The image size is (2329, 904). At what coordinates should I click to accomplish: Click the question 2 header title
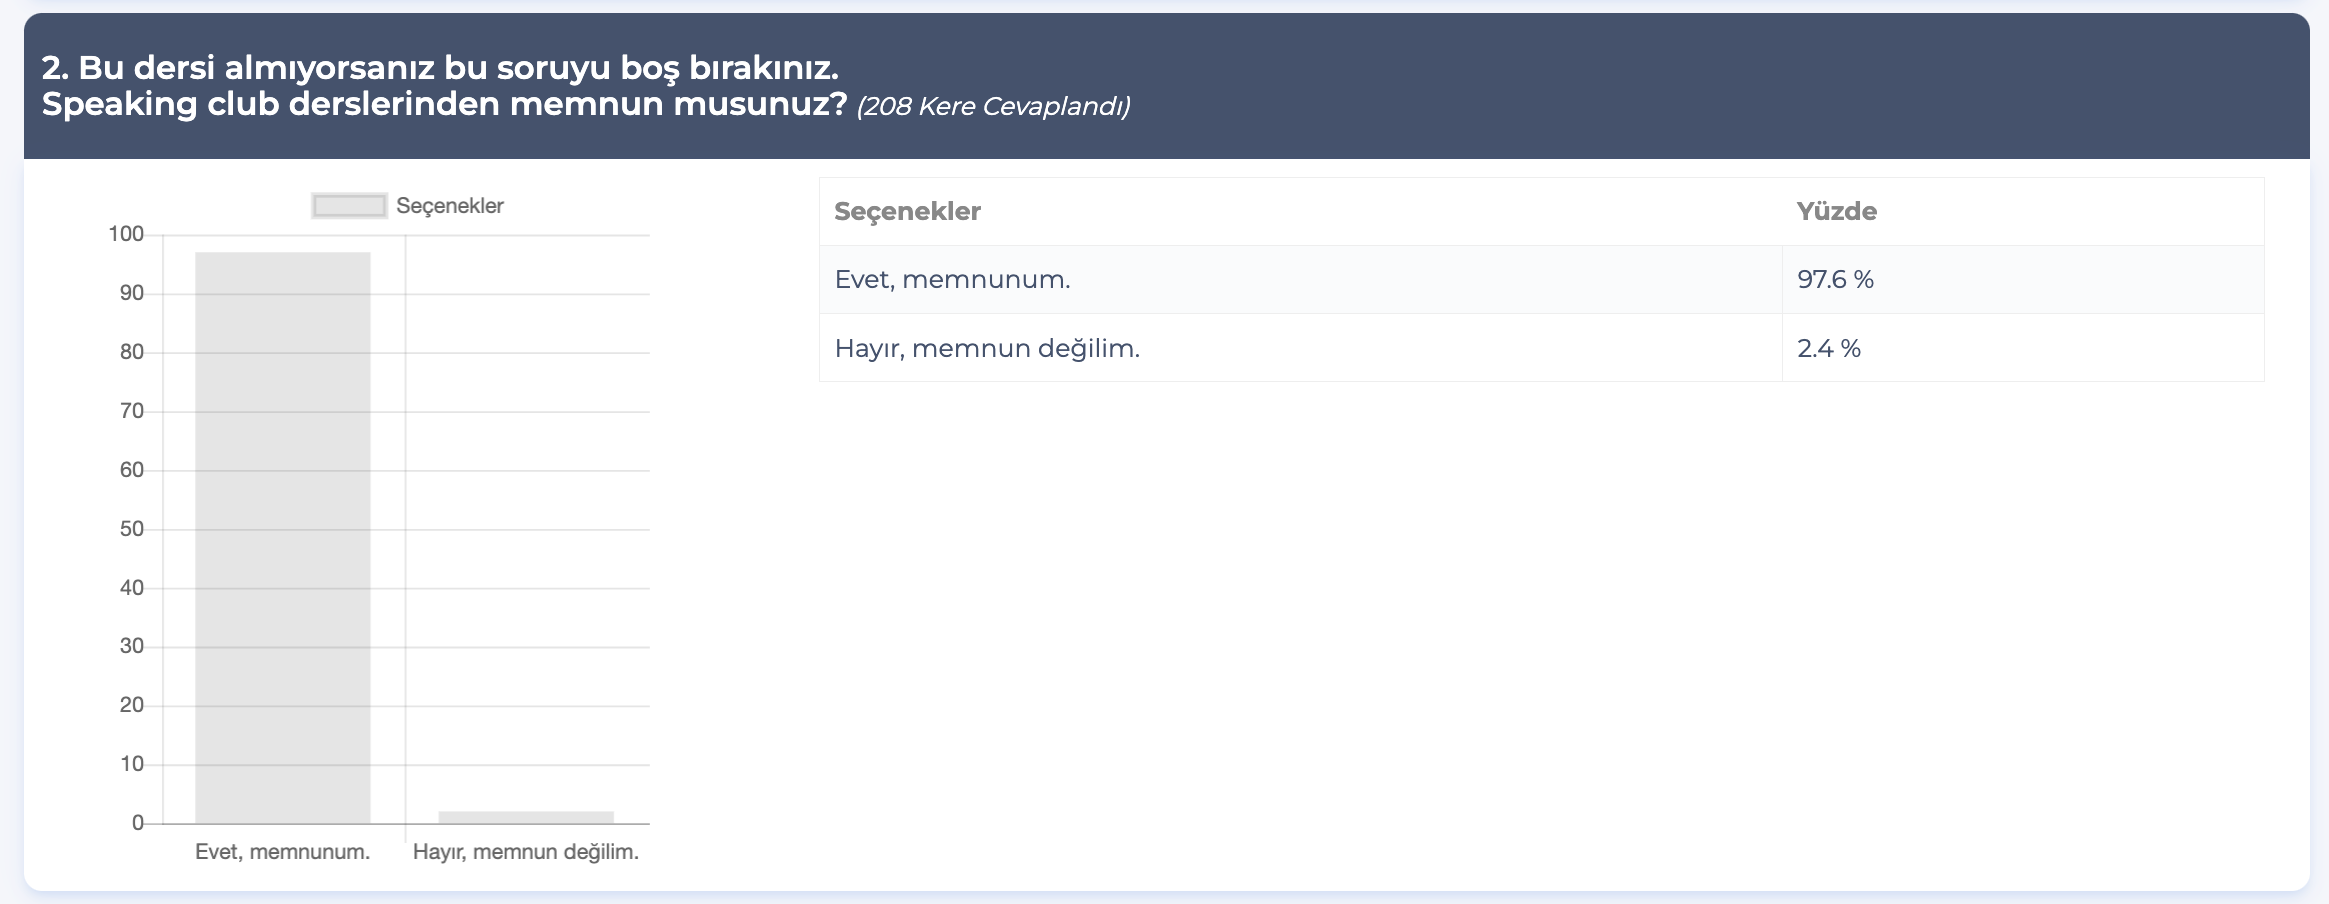pos(440,68)
